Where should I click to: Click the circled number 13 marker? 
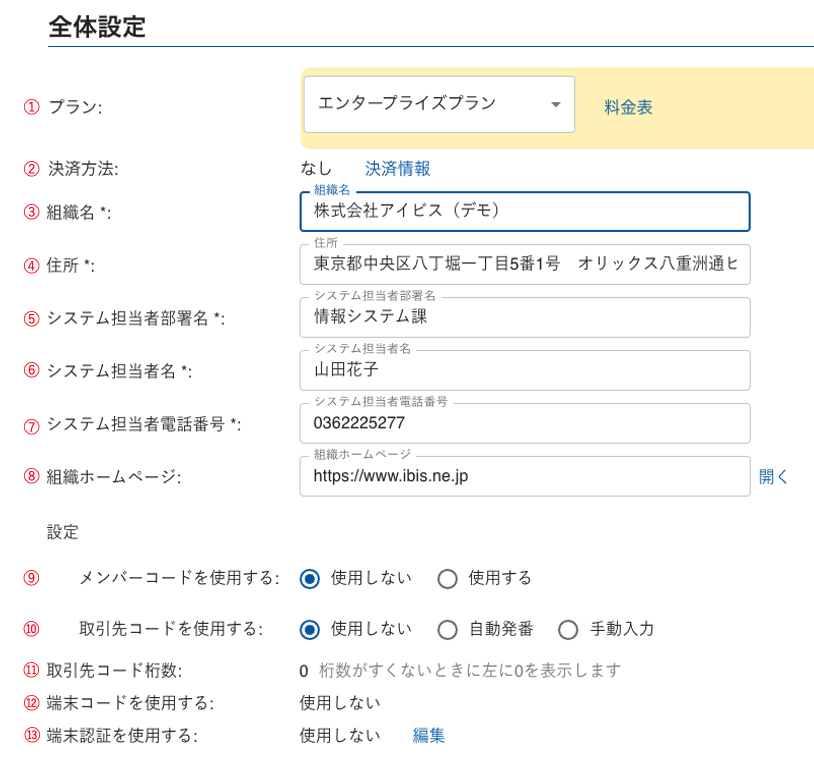(x=31, y=735)
